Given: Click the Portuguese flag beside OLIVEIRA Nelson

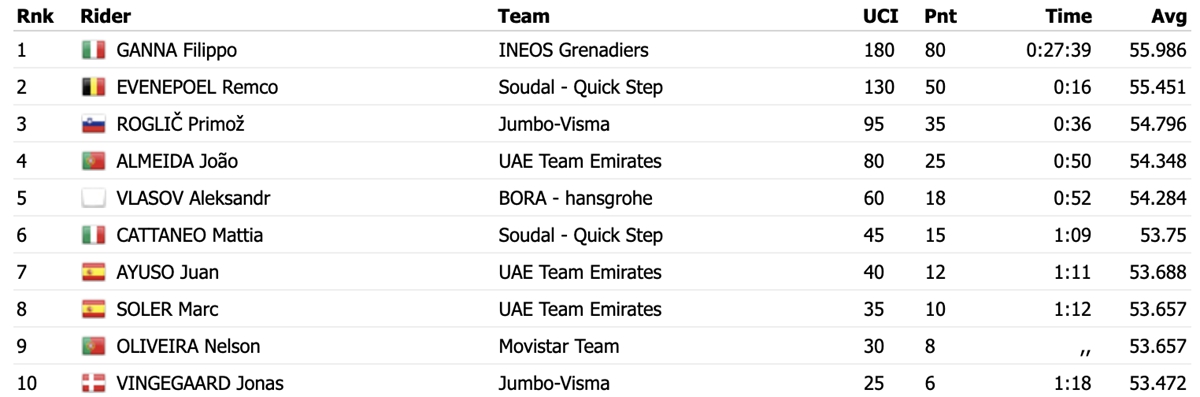Looking at the screenshot, I should tap(94, 346).
